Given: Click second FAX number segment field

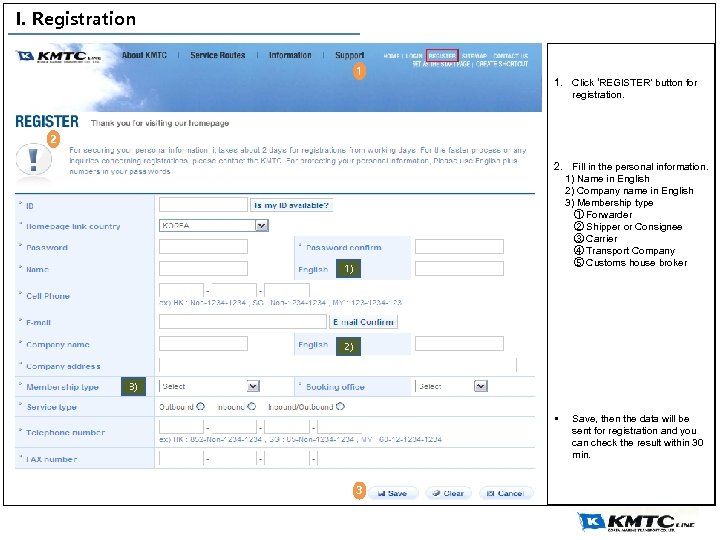Looking at the screenshot, I should click(234, 458).
